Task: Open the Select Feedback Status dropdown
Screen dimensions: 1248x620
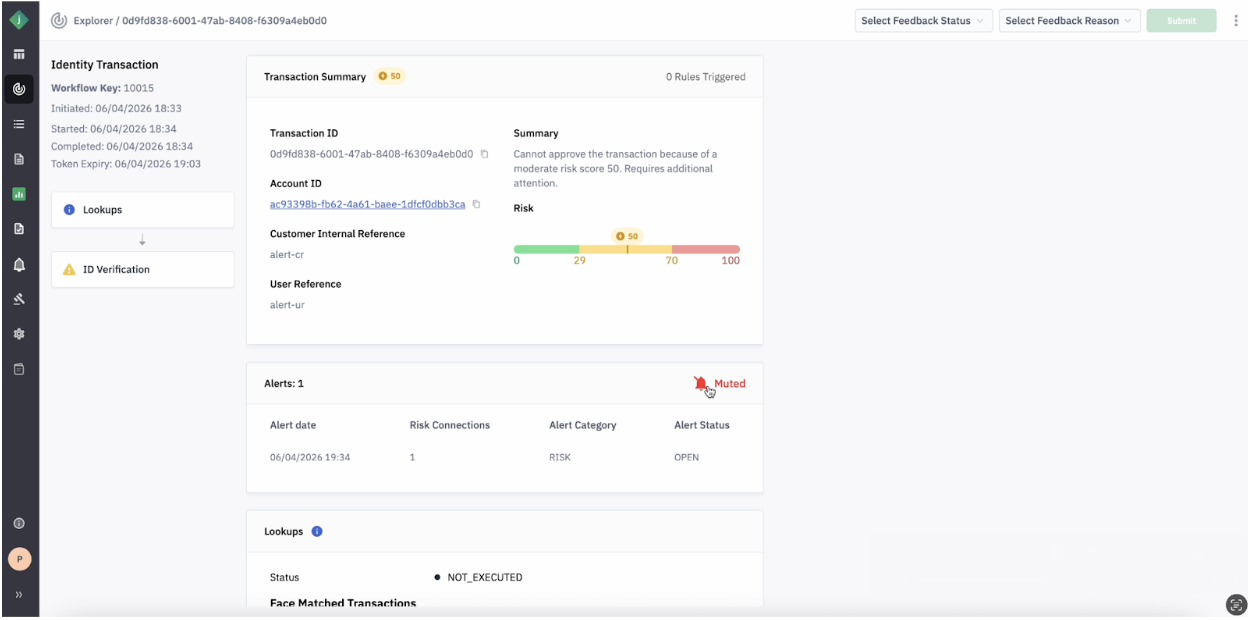Action: [x=923, y=21]
